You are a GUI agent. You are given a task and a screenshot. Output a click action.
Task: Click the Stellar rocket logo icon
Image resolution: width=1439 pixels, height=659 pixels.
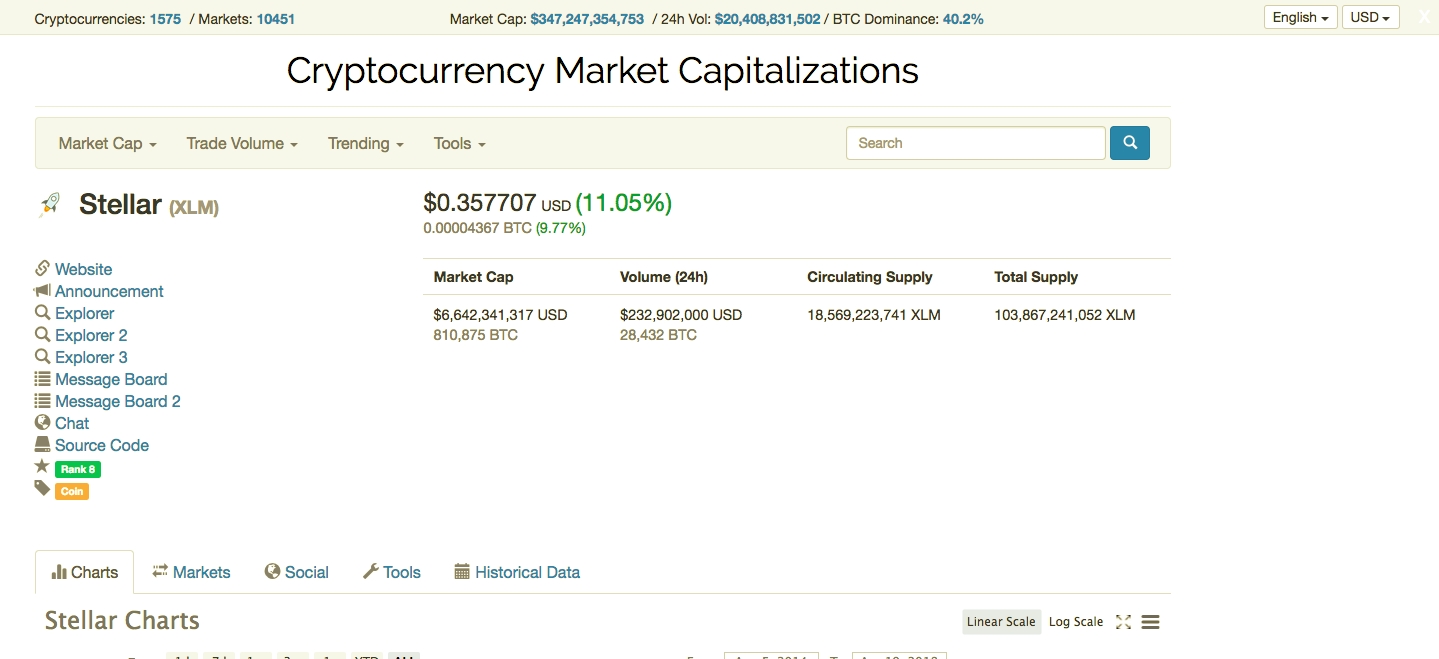[50, 205]
